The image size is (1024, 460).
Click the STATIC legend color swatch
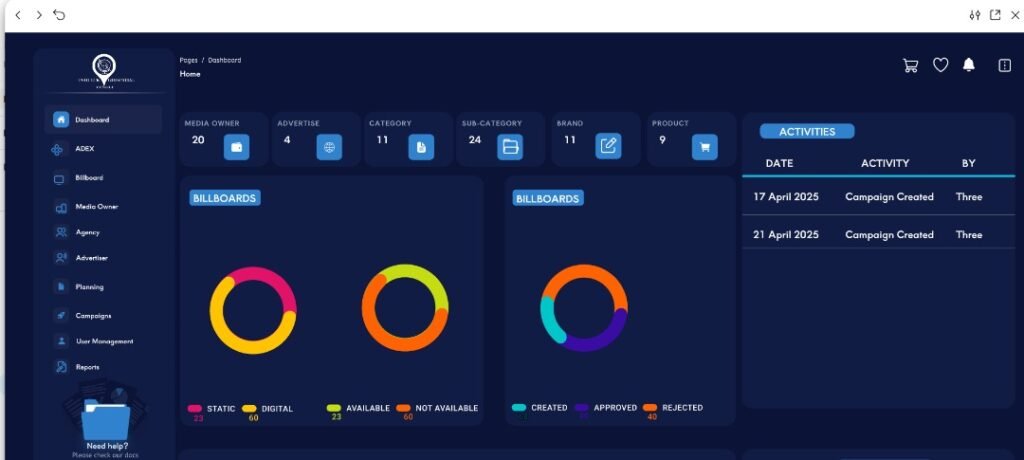[x=195, y=408]
